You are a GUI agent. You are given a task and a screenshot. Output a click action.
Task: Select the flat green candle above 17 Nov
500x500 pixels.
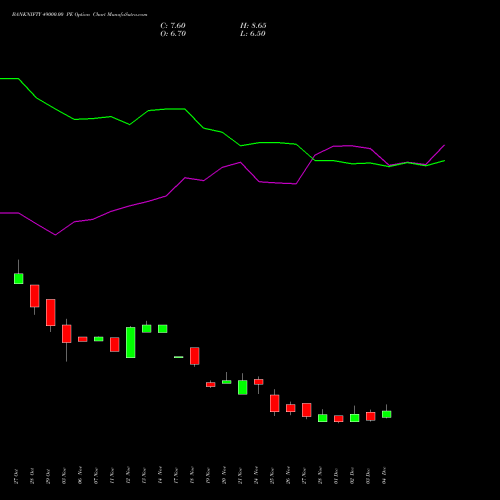(179, 357)
